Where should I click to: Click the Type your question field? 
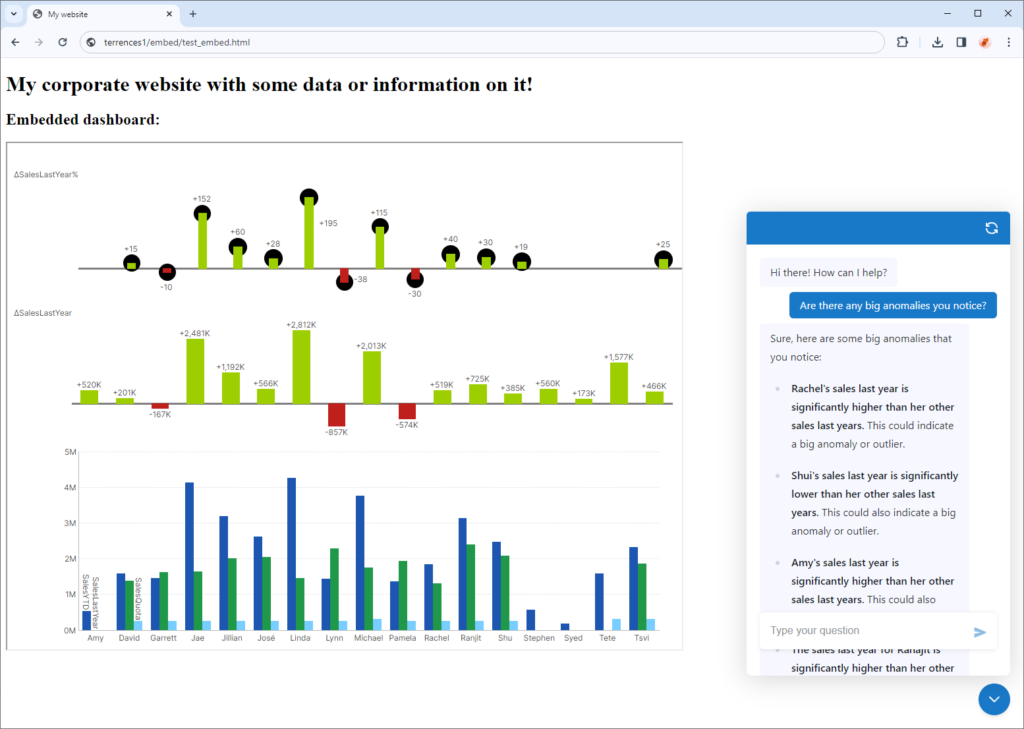click(865, 630)
